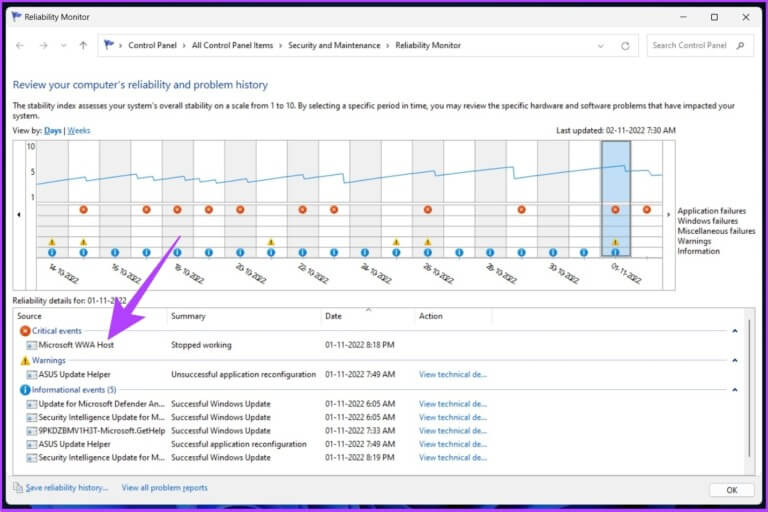Viewport: 768px width, 512px height.
Task: Click the Microsoft WWA Host row icon
Action: (31, 345)
